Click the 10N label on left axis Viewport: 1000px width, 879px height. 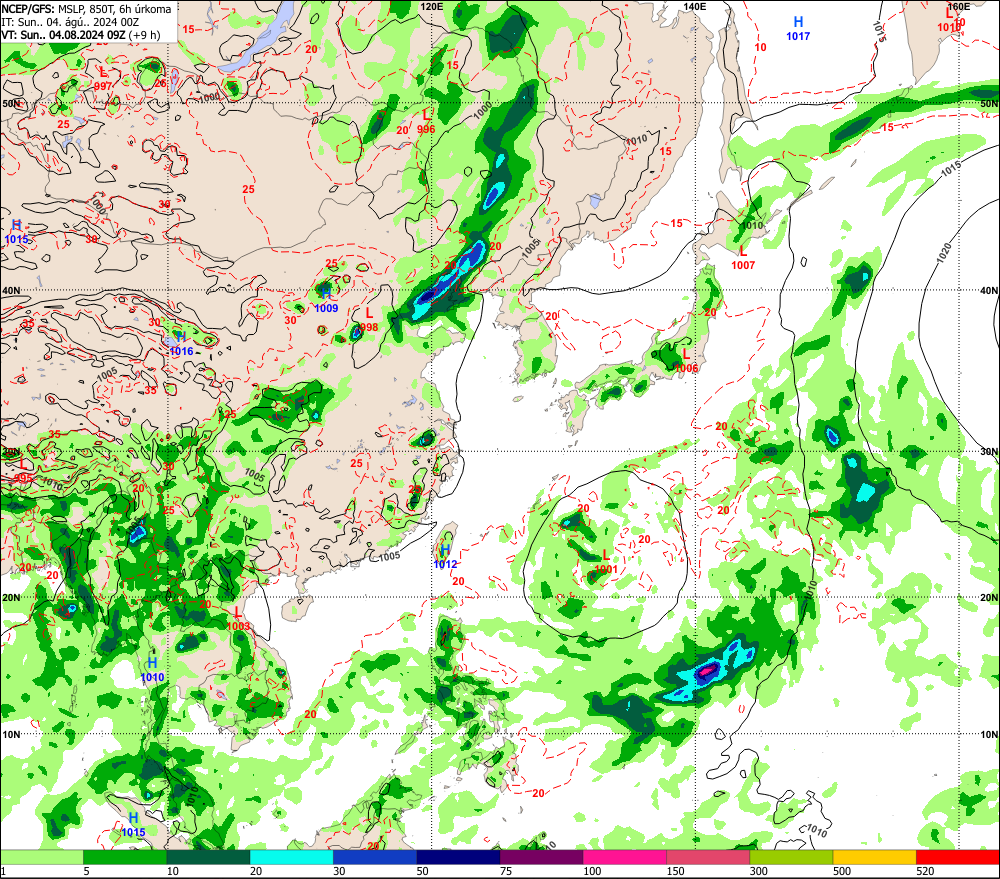11,734
